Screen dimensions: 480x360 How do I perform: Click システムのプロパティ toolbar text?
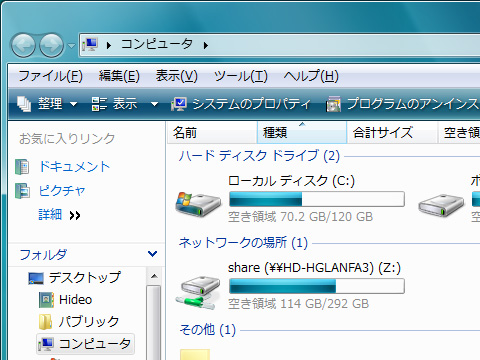pos(252,104)
